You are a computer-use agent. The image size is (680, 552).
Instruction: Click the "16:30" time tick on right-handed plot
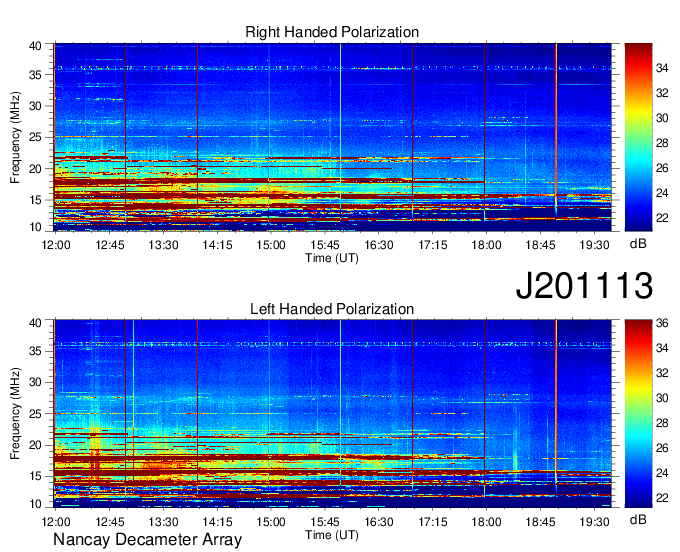point(379,245)
